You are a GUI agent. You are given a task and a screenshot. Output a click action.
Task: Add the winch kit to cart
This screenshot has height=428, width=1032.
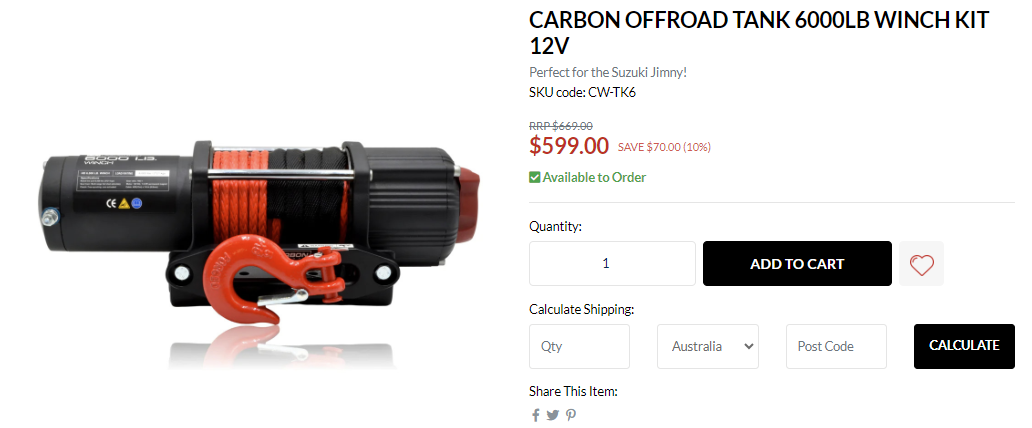pos(797,264)
